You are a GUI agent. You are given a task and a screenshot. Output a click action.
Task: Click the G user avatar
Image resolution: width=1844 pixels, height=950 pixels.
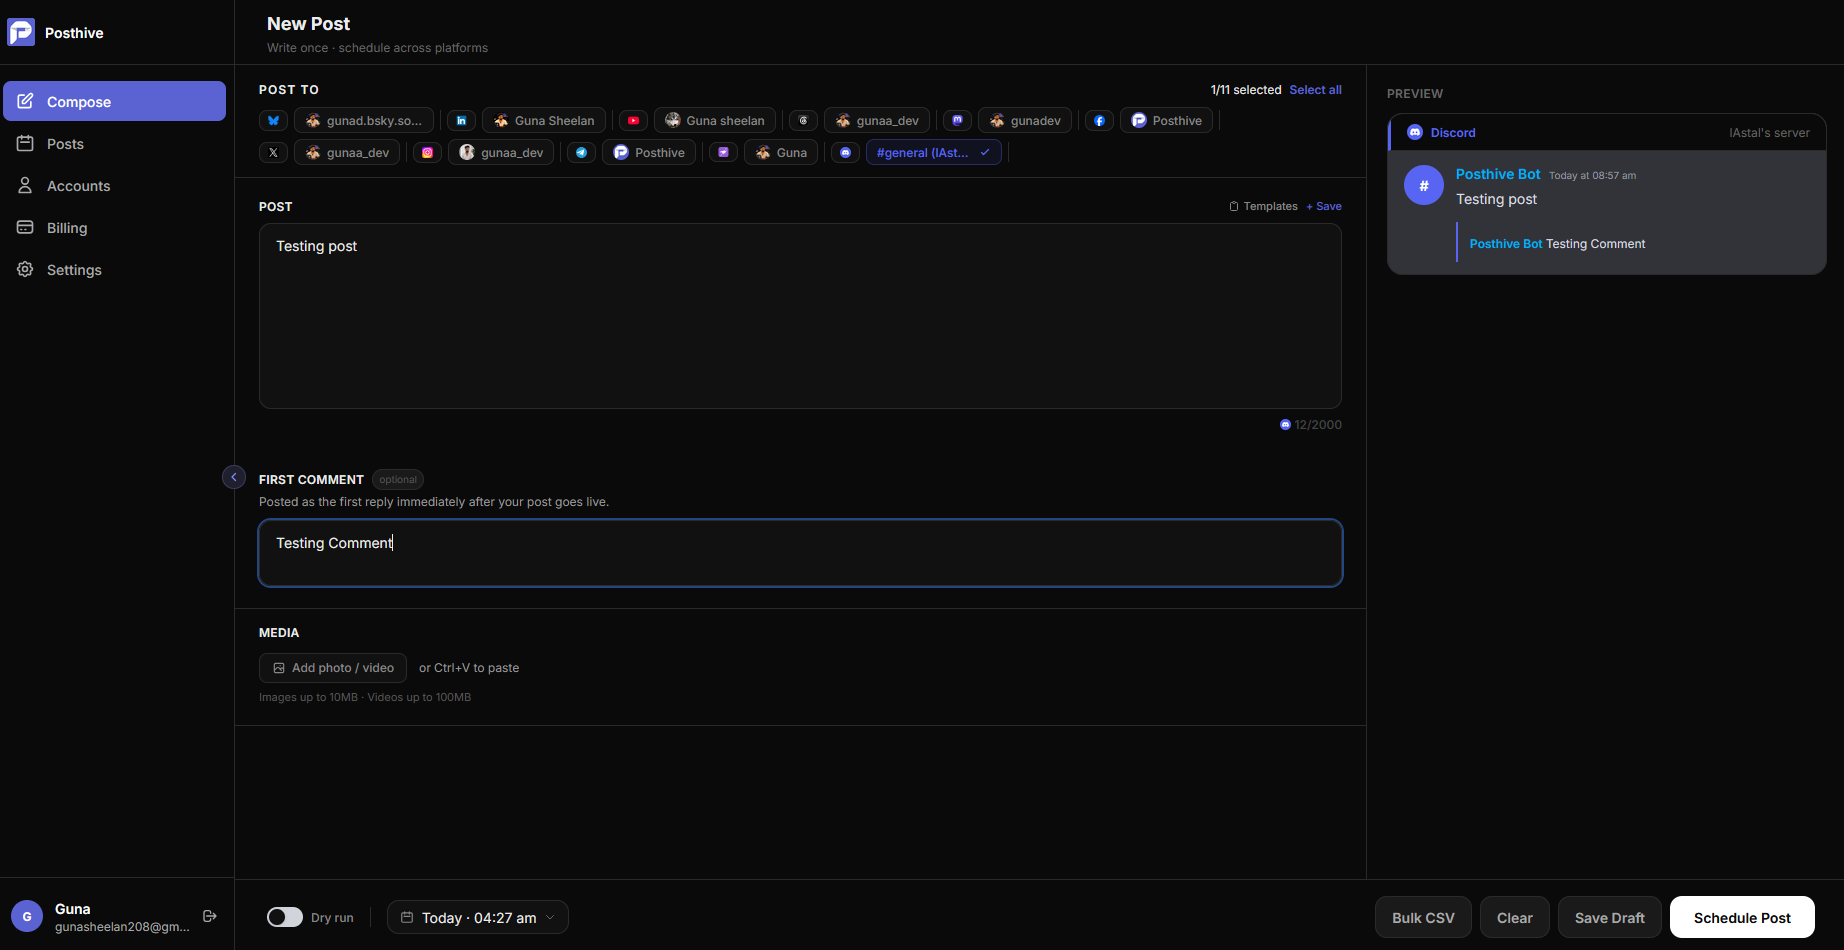point(27,916)
